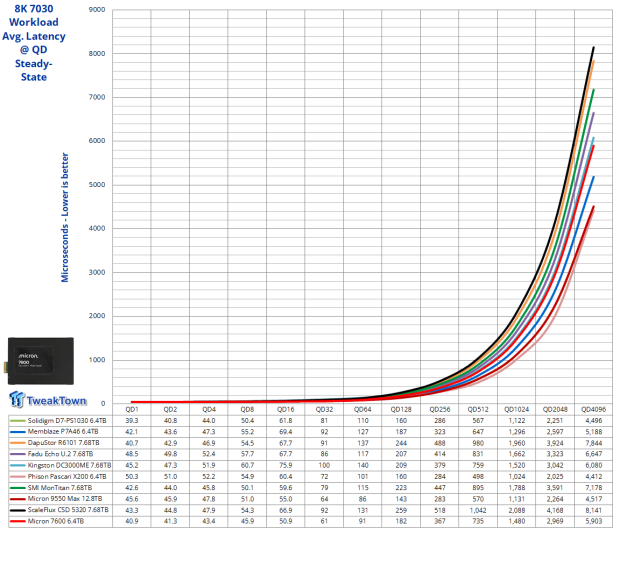
Task: Click the 'SMI MonTitan 7.68TB' legend label
Action: point(60,488)
